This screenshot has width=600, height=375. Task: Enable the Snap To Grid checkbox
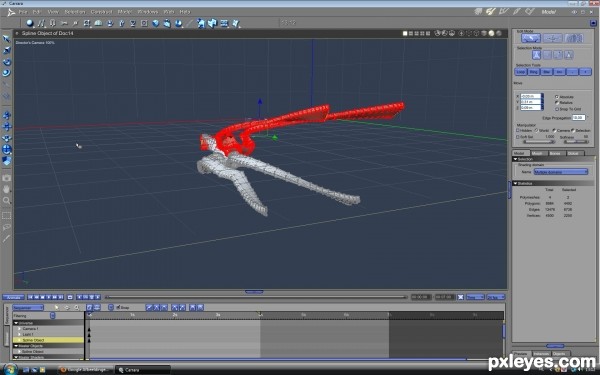557,109
